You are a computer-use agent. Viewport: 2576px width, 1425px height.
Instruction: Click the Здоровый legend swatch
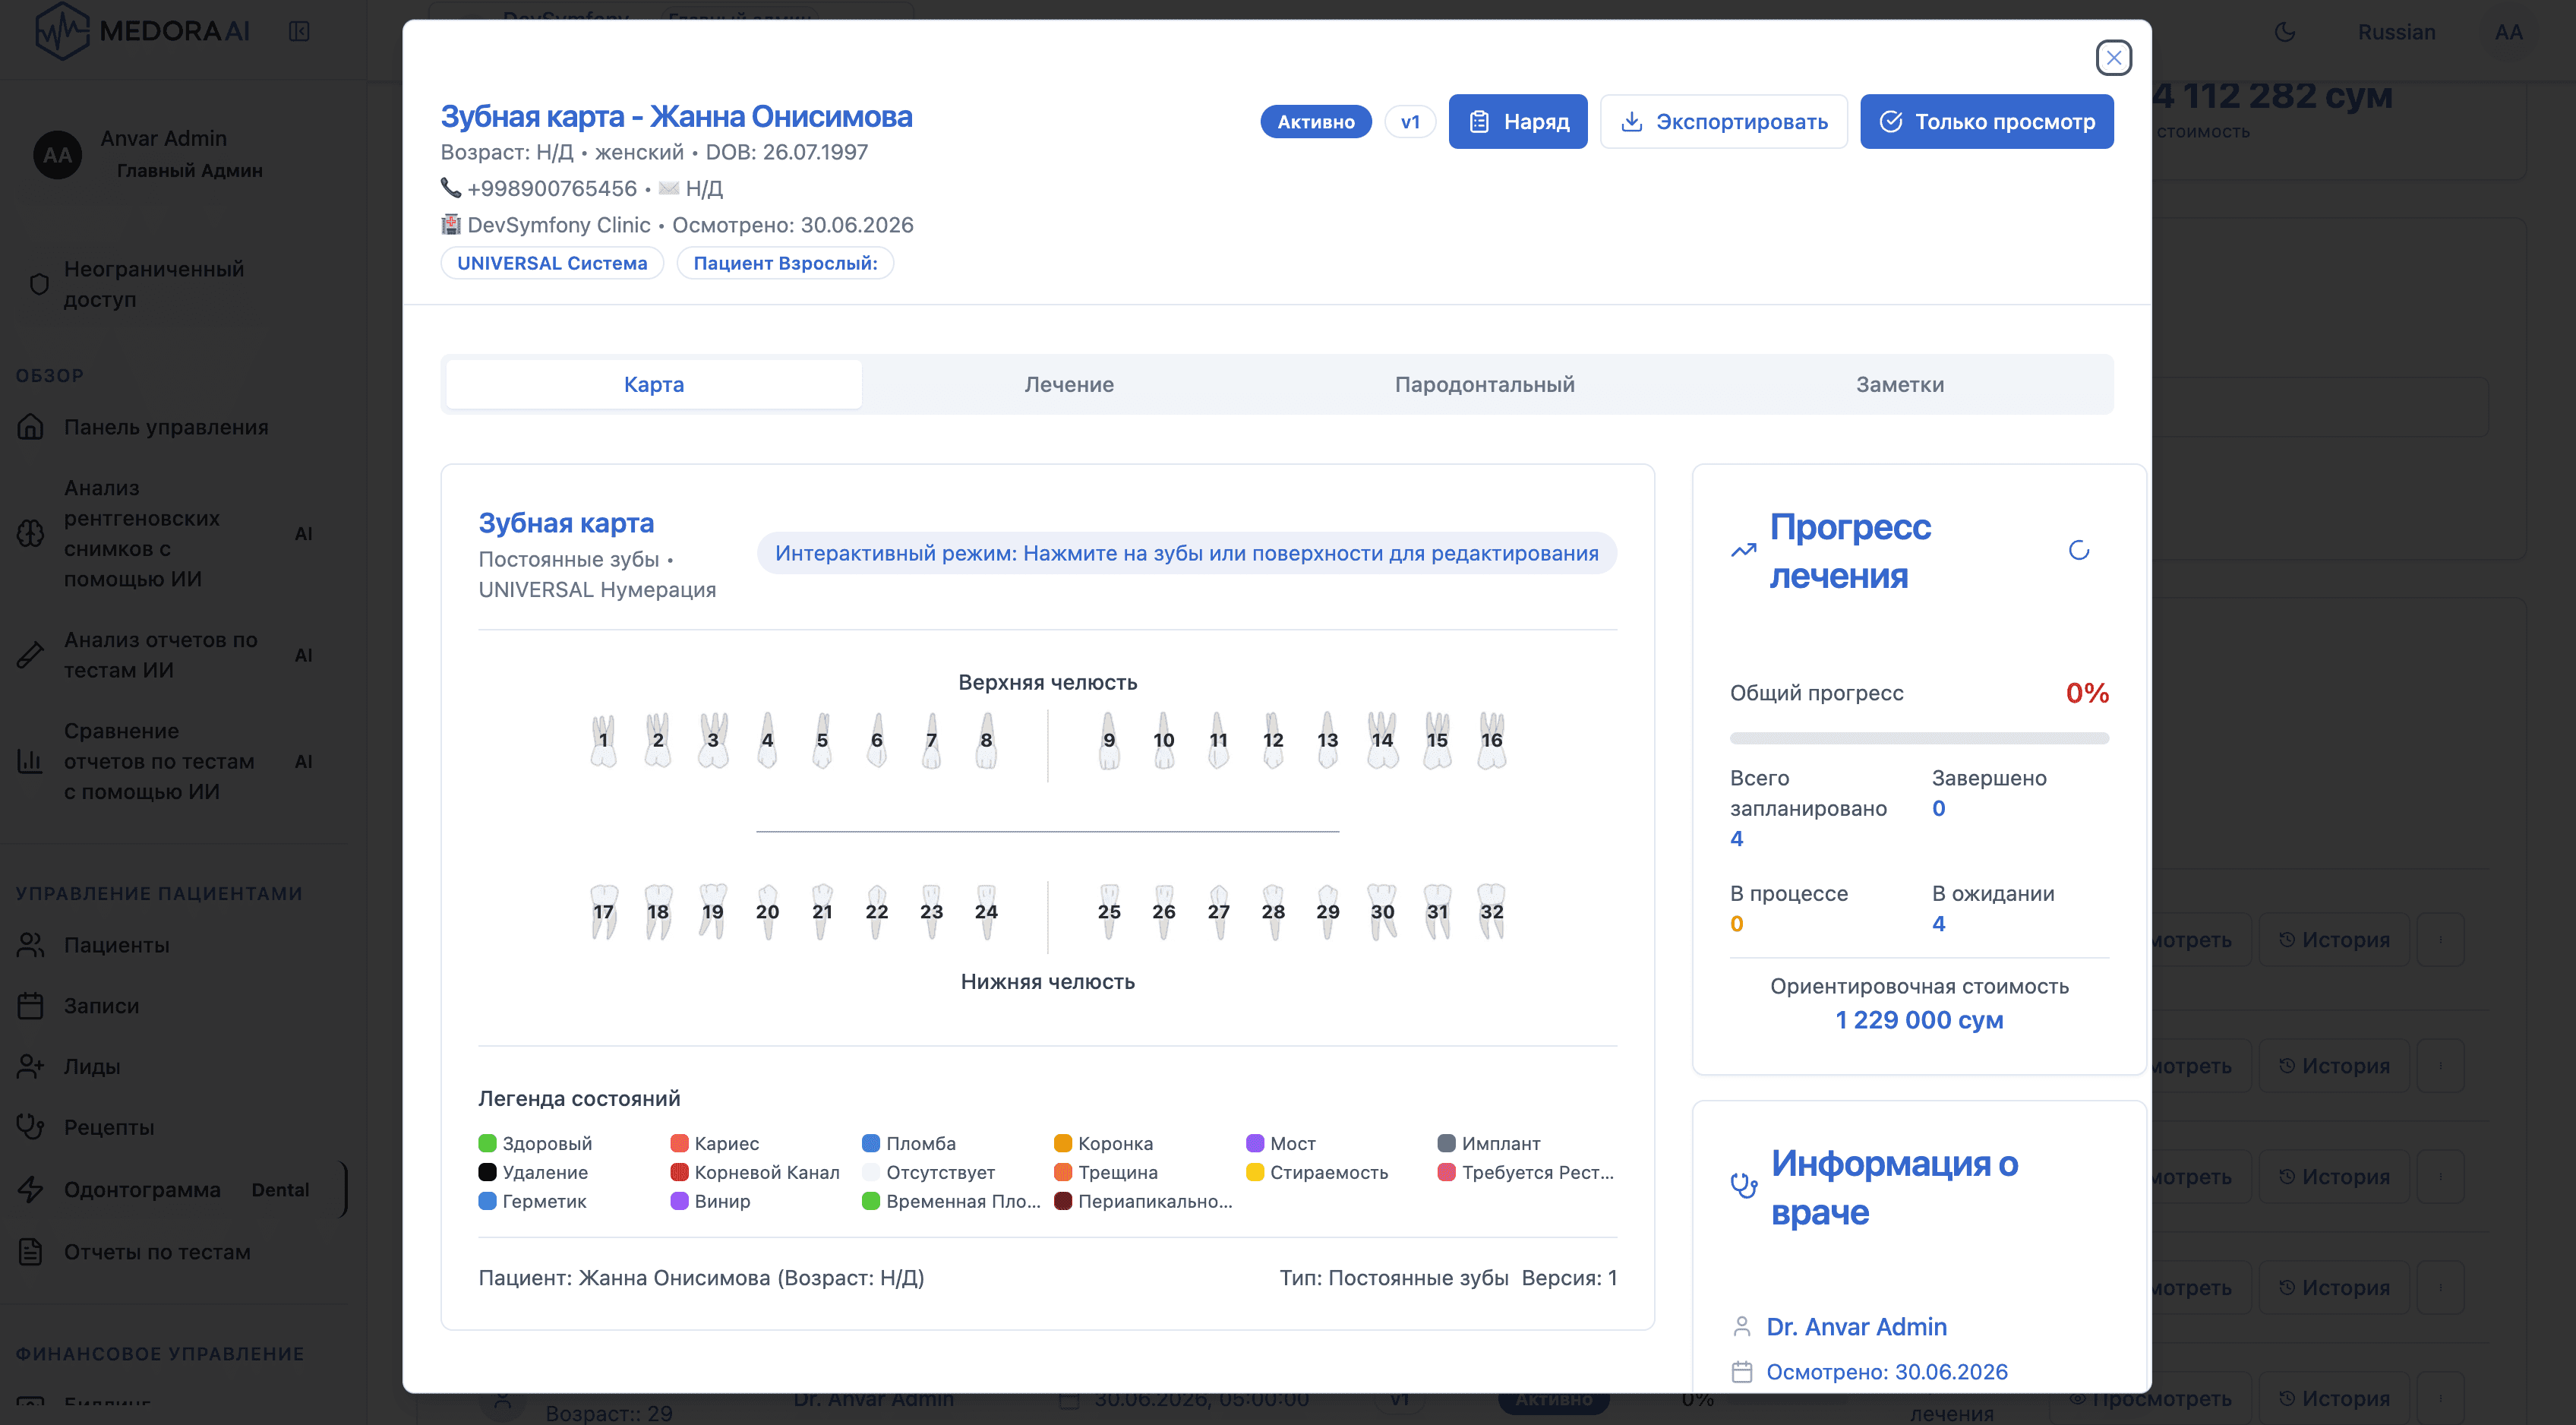point(487,1143)
